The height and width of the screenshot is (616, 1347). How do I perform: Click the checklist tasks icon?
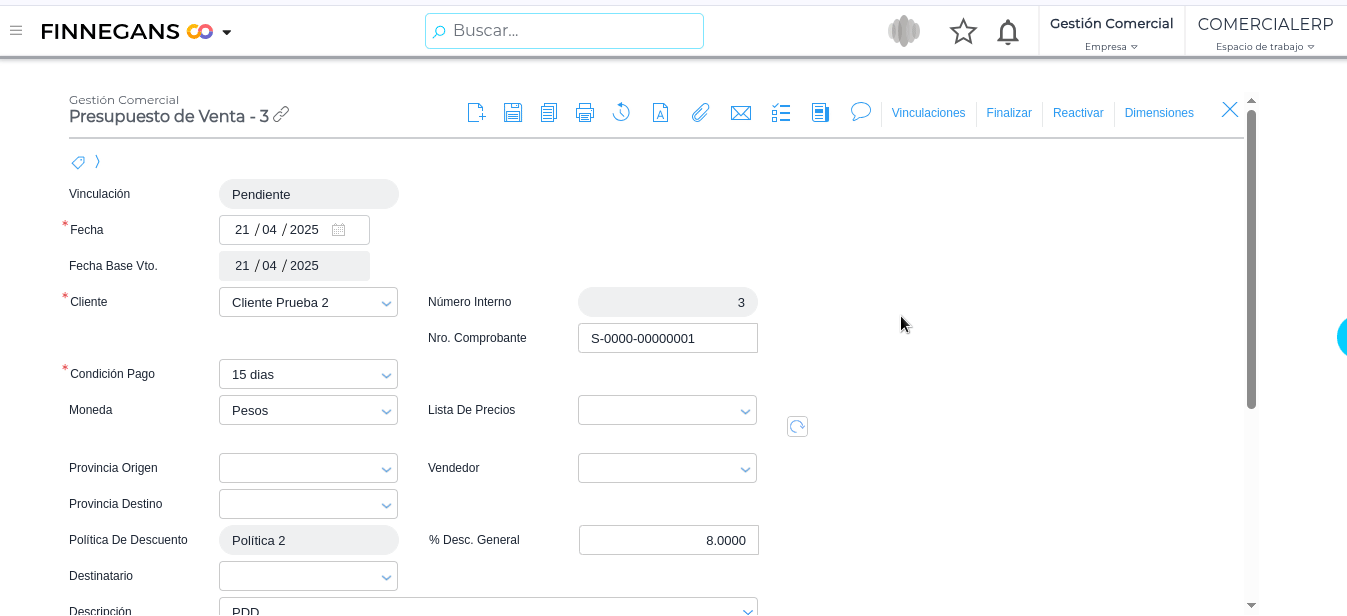tap(781, 112)
